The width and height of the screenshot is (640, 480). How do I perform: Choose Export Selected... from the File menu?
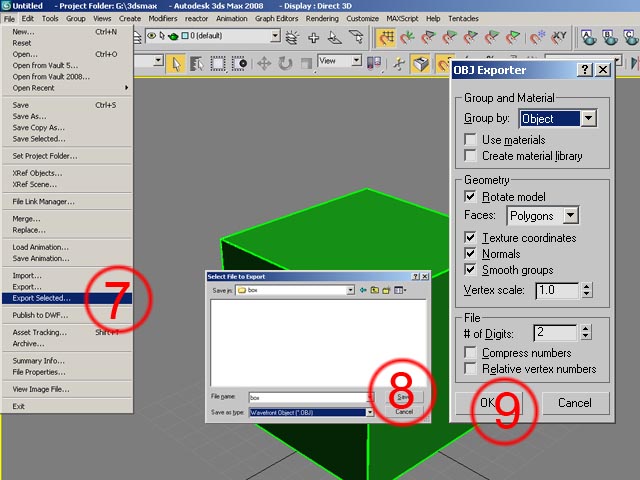(x=67, y=298)
